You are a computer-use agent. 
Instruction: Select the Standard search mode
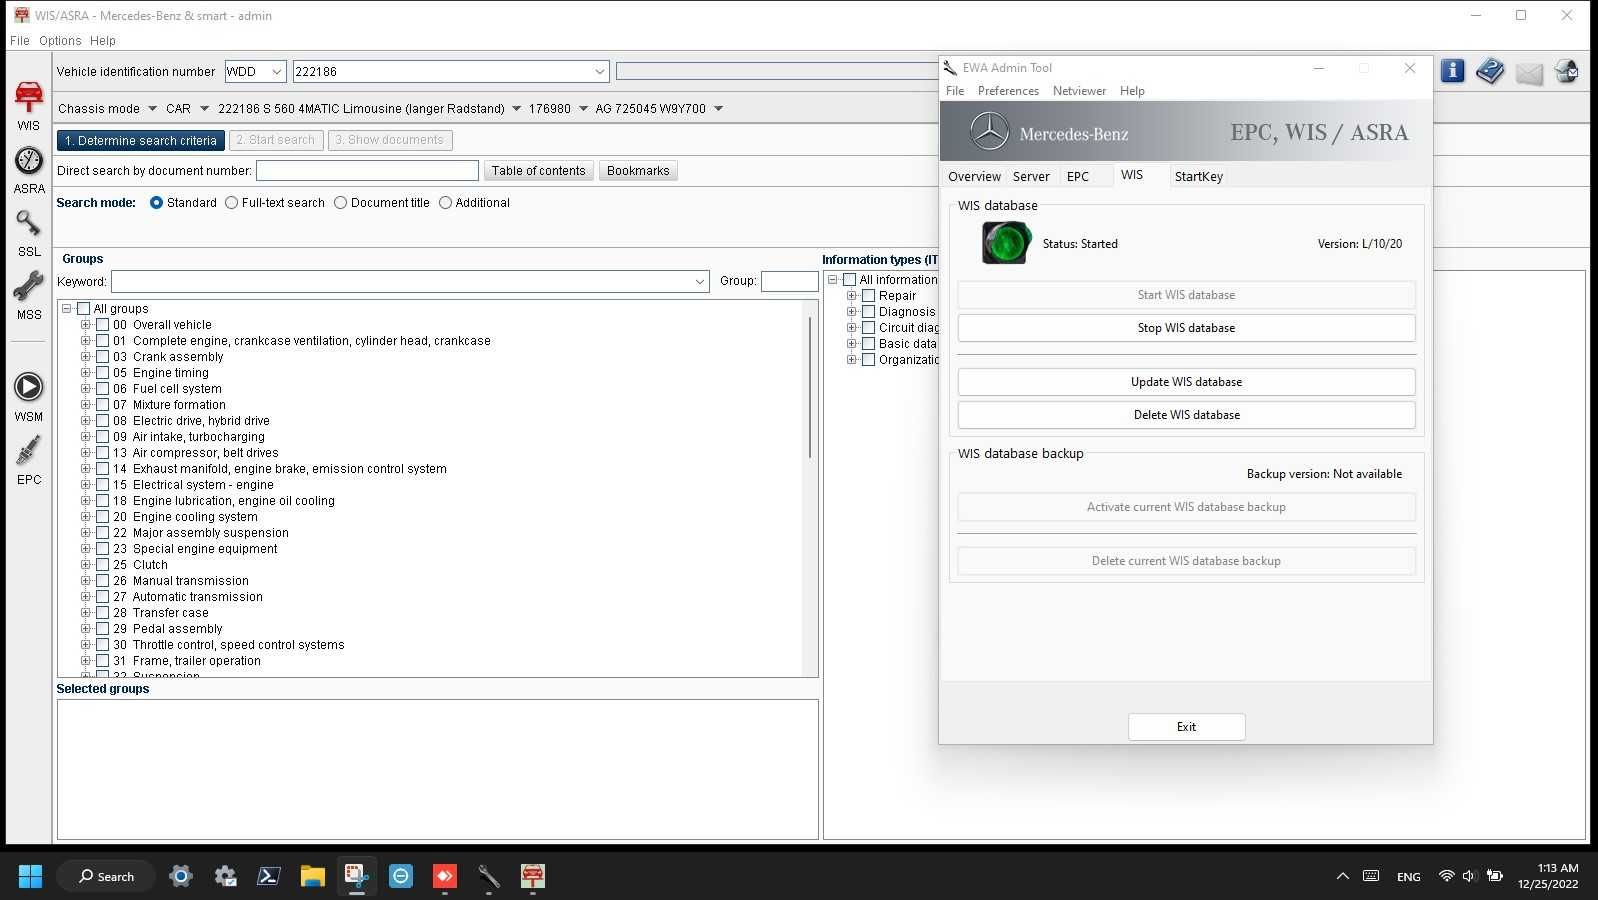click(x=156, y=202)
